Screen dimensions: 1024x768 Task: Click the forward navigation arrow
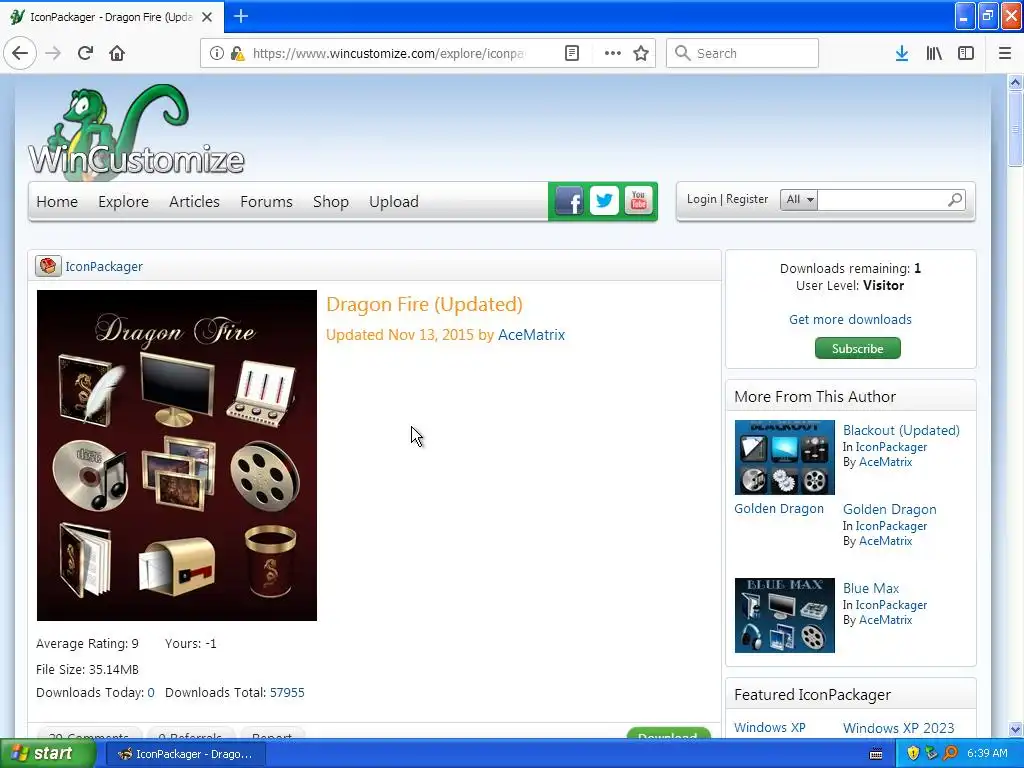point(53,53)
